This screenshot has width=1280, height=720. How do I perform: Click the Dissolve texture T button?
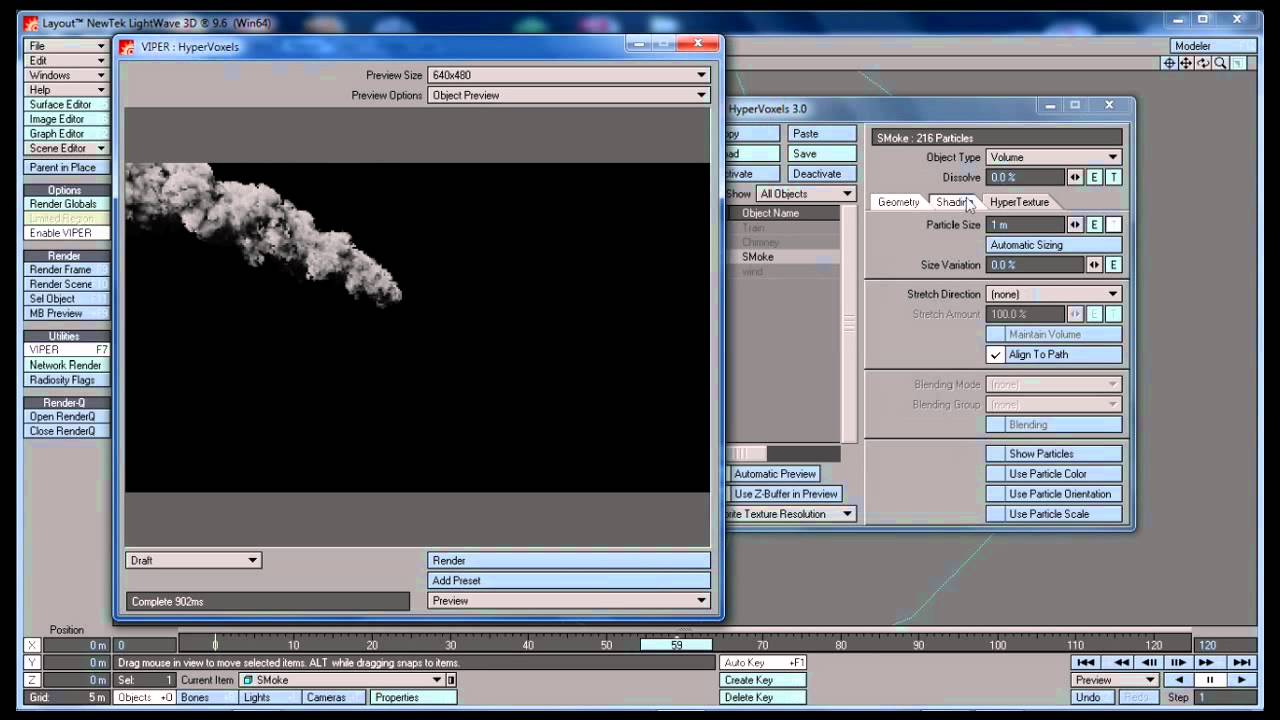point(1113,177)
